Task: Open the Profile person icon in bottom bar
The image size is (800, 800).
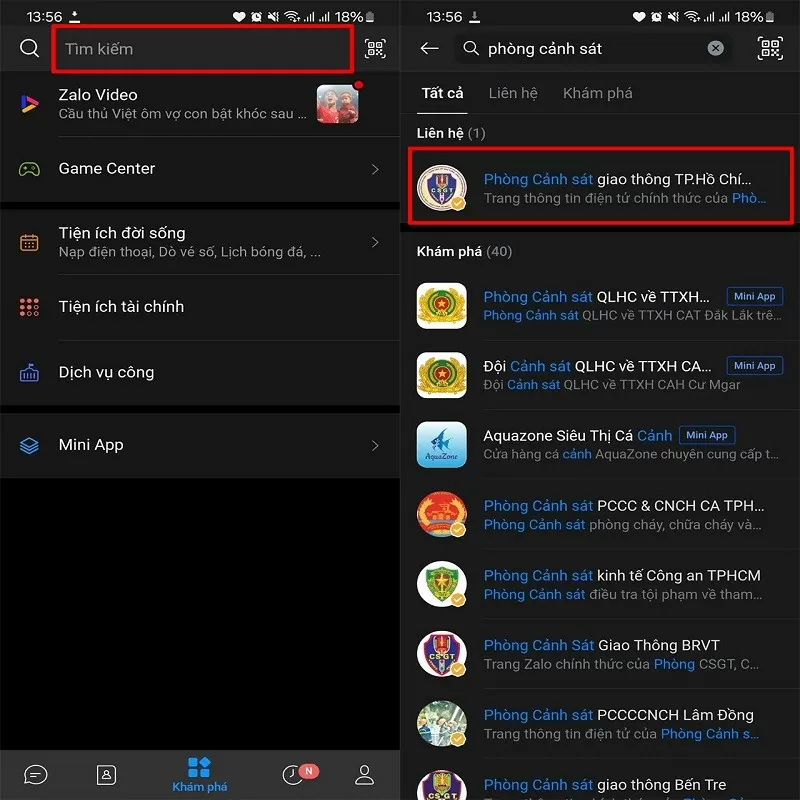Action: (365, 774)
